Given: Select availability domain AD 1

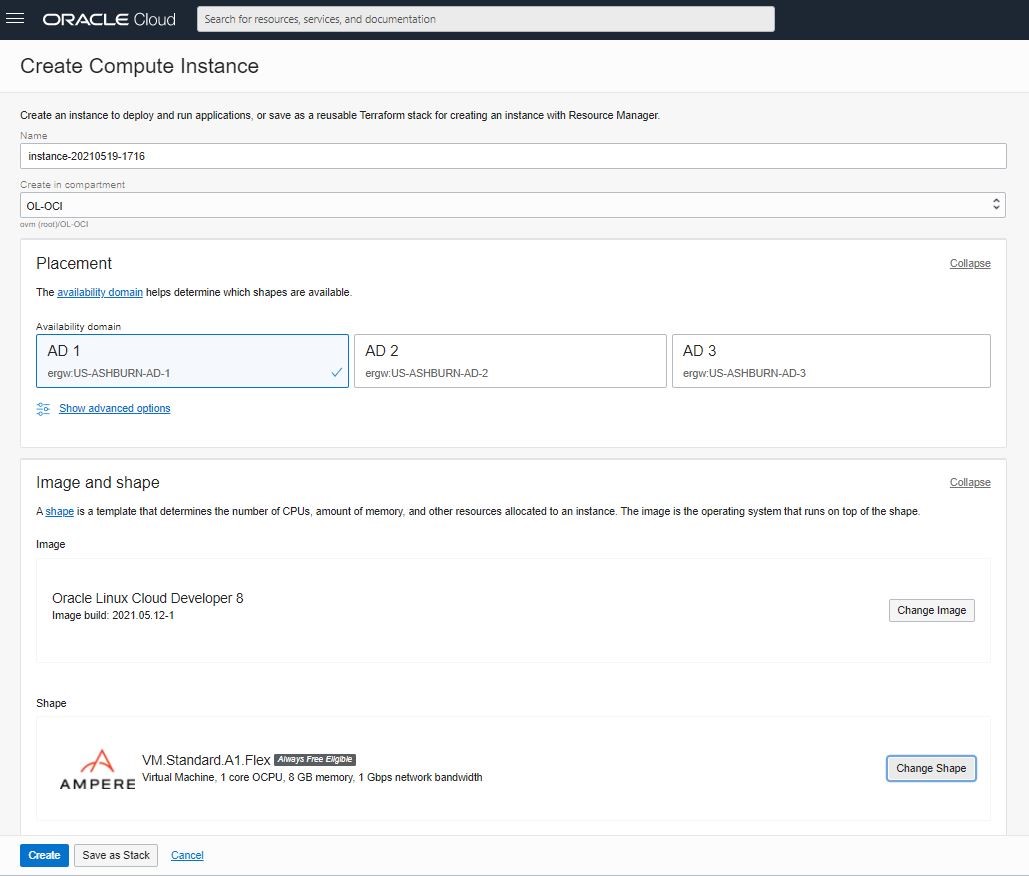Looking at the screenshot, I should click(192, 361).
